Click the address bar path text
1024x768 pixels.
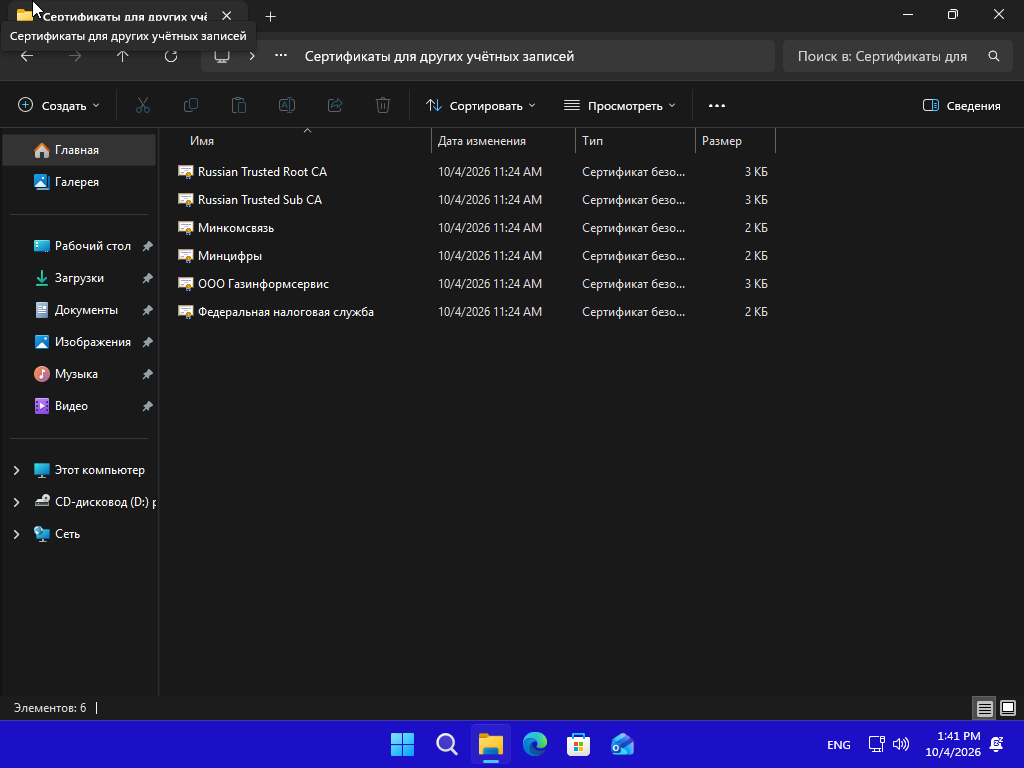click(440, 56)
